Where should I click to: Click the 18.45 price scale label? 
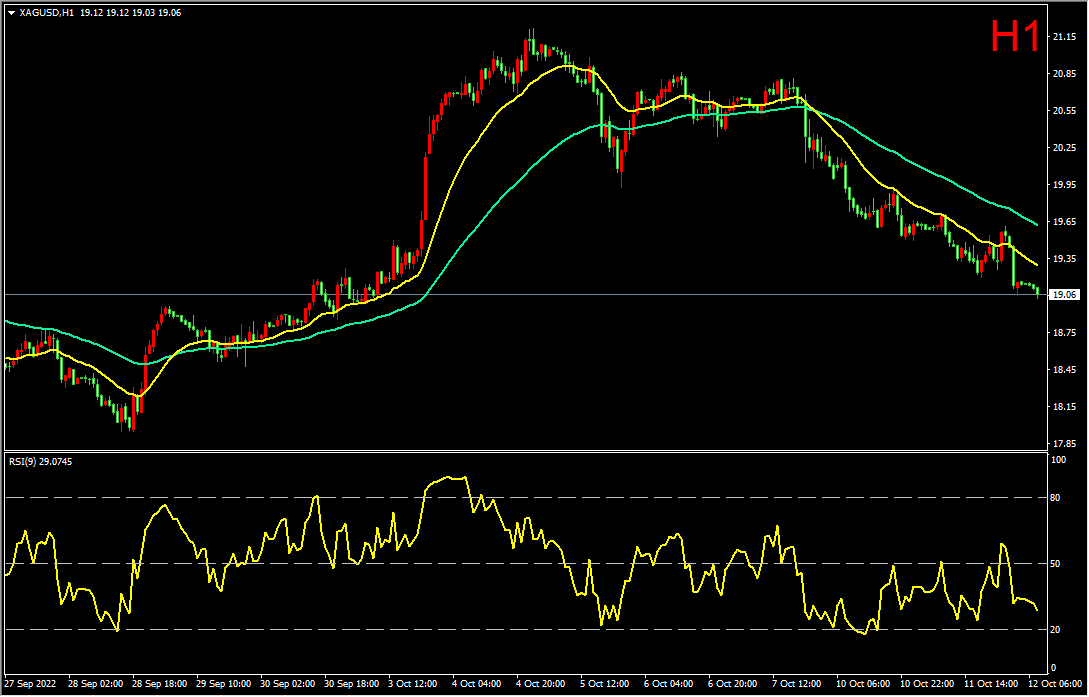pos(1065,370)
